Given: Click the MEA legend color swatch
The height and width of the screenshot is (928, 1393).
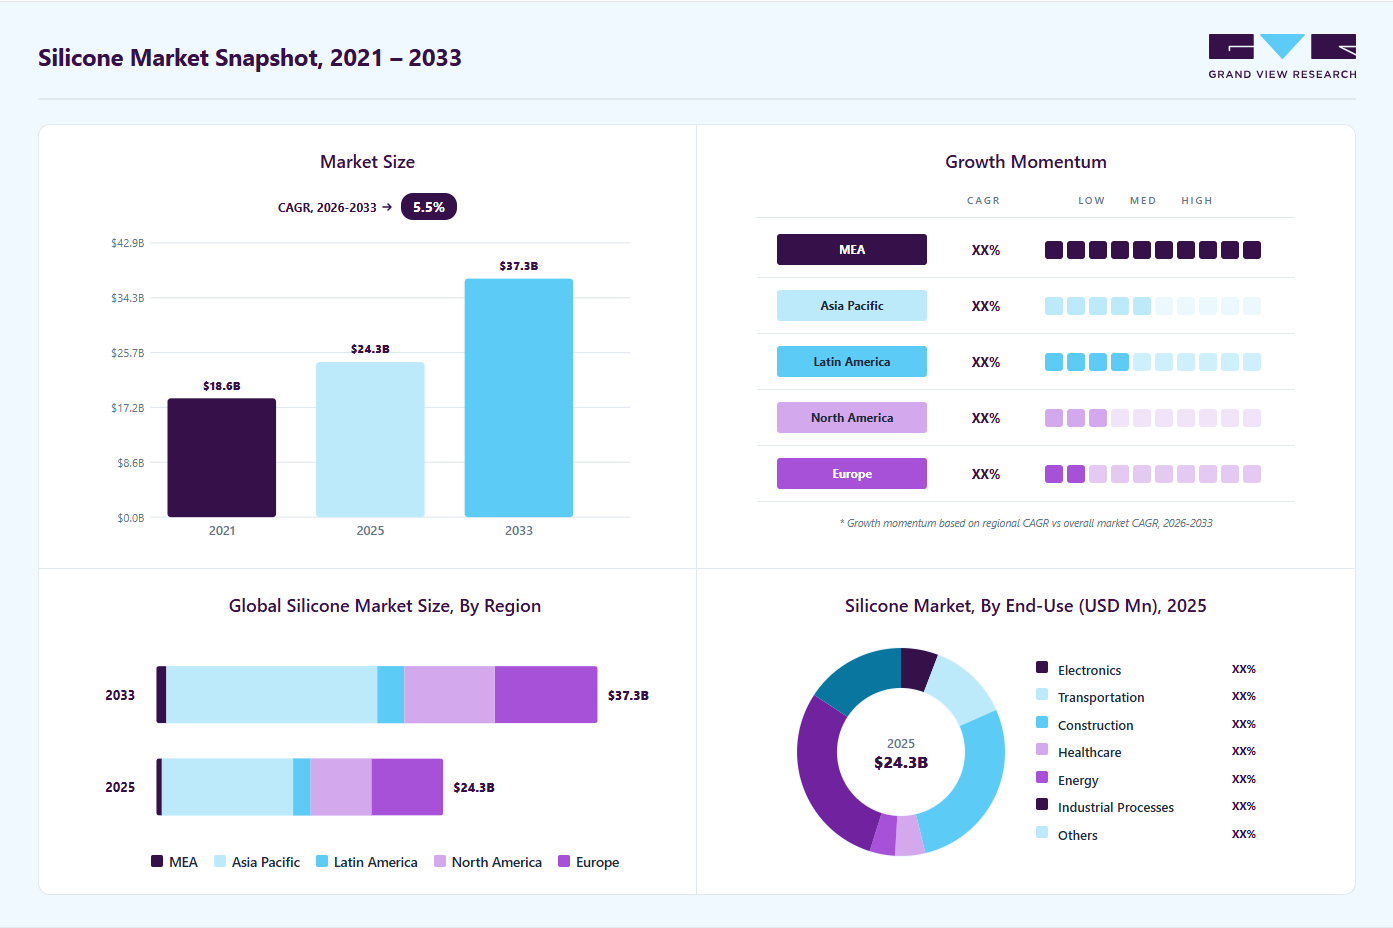Looking at the screenshot, I should pos(157,861).
